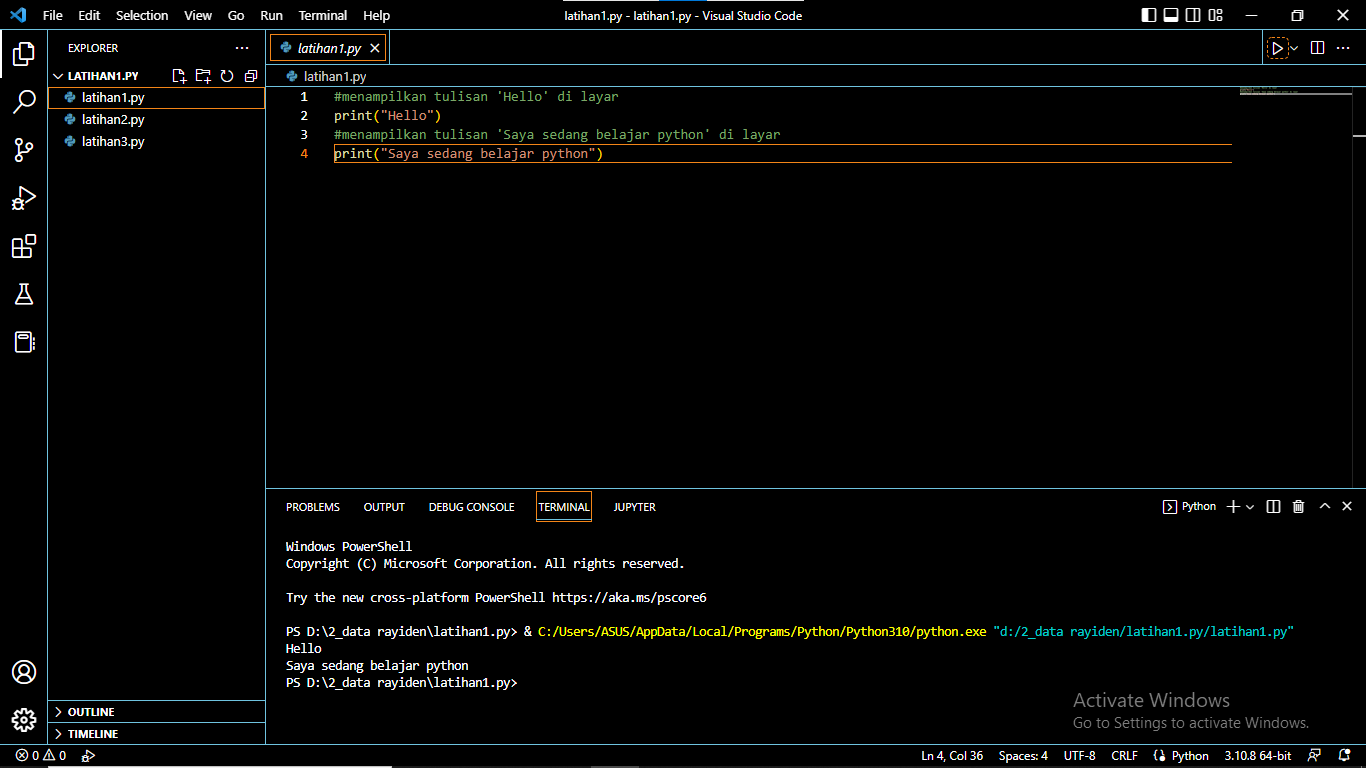Open the Extensions view
The height and width of the screenshot is (768, 1366).
coord(24,246)
